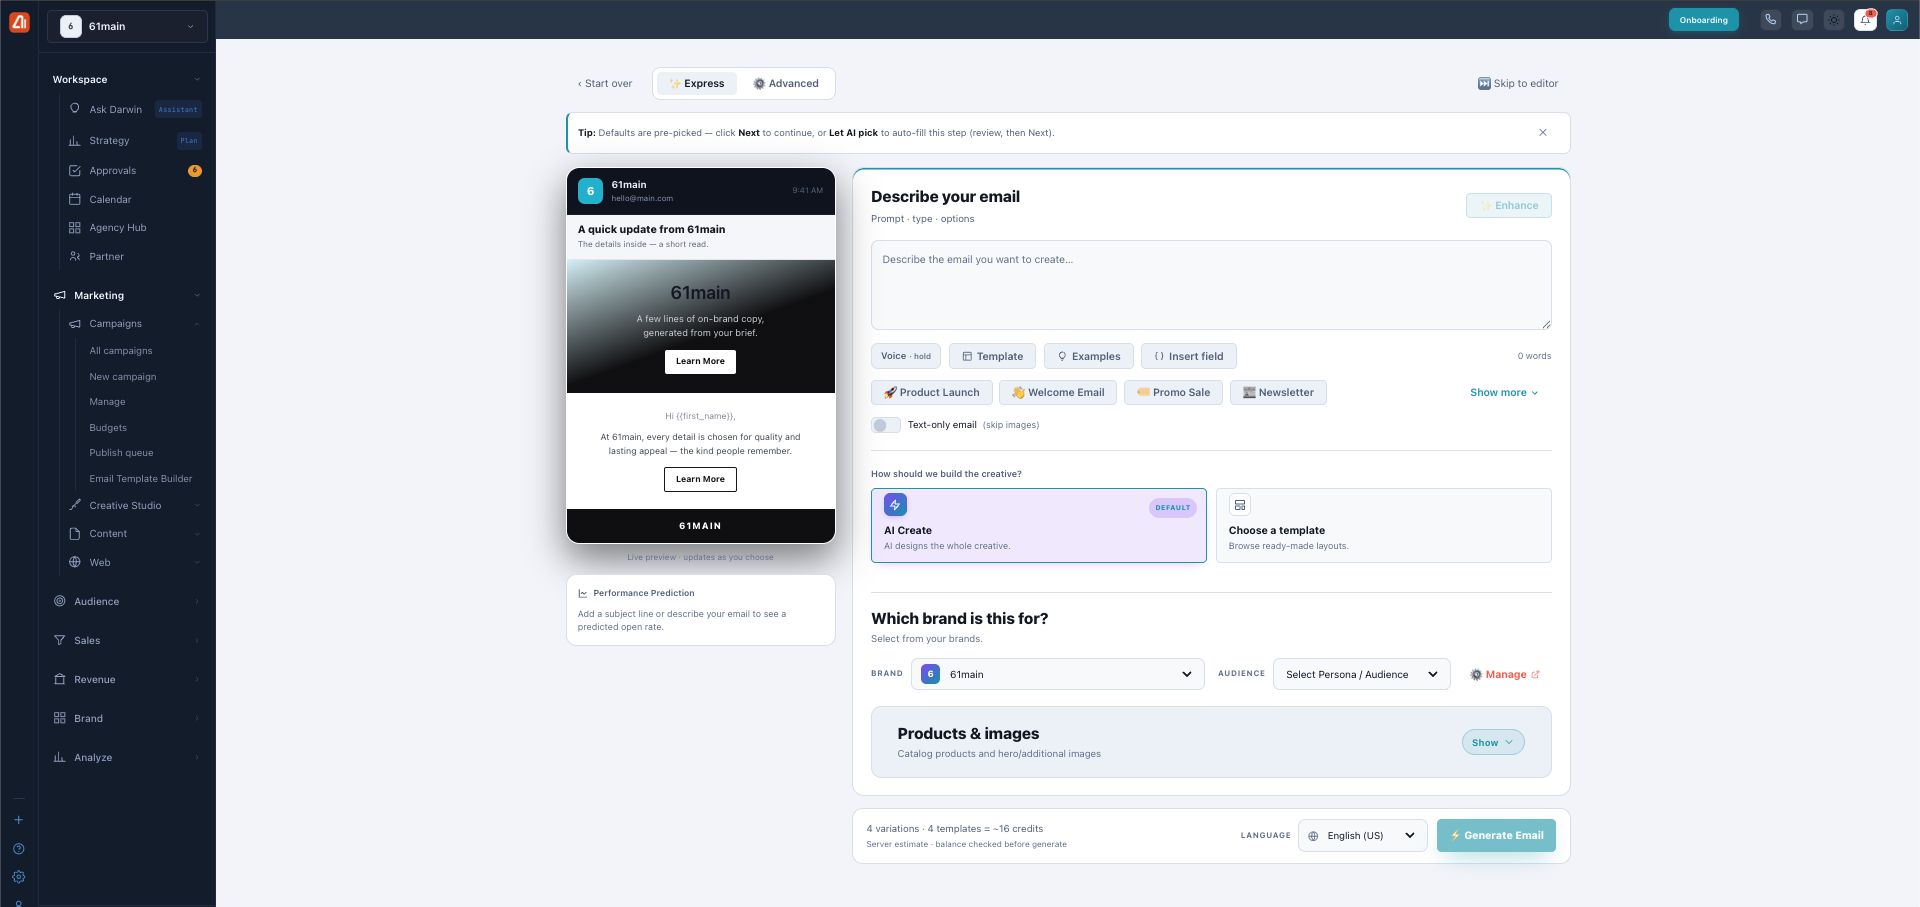
Task: Open the BRAND 61main dropdown
Action: coord(1058,674)
